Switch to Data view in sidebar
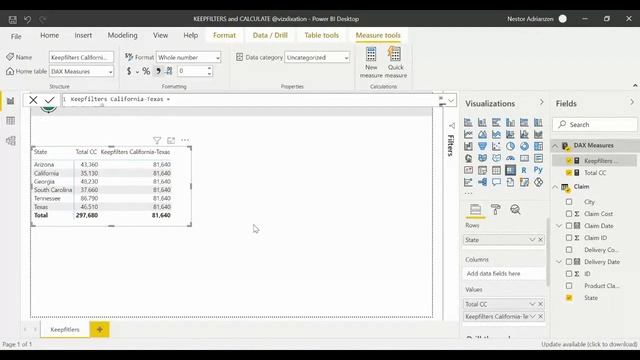640x360 pixels. 11,121
